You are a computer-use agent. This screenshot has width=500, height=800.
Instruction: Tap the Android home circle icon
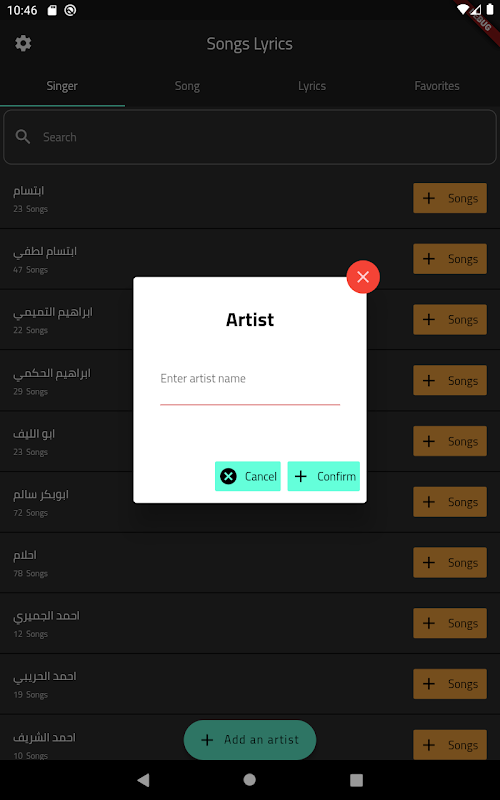[x=249, y=780]
